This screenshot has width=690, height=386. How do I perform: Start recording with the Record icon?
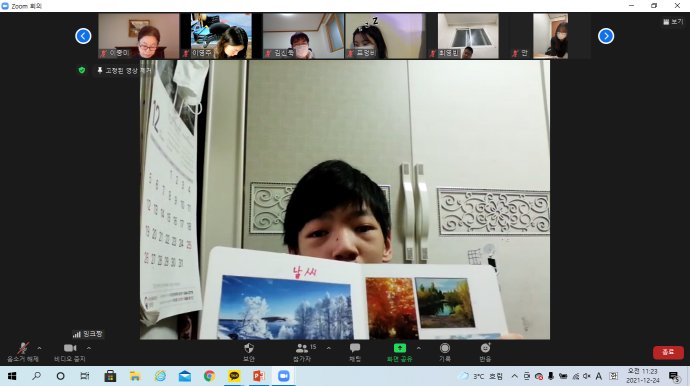tap(445, 348)
